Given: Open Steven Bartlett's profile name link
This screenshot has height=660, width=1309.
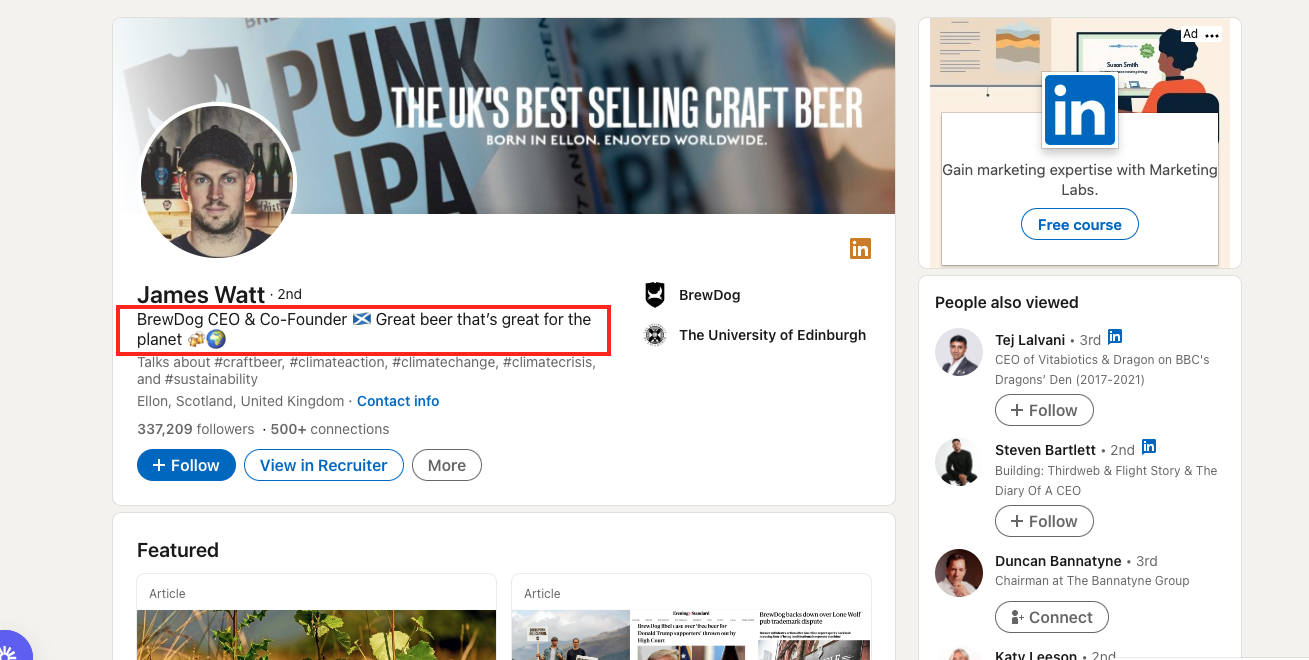Looking at the screenshot, I should coord(1045,450).
